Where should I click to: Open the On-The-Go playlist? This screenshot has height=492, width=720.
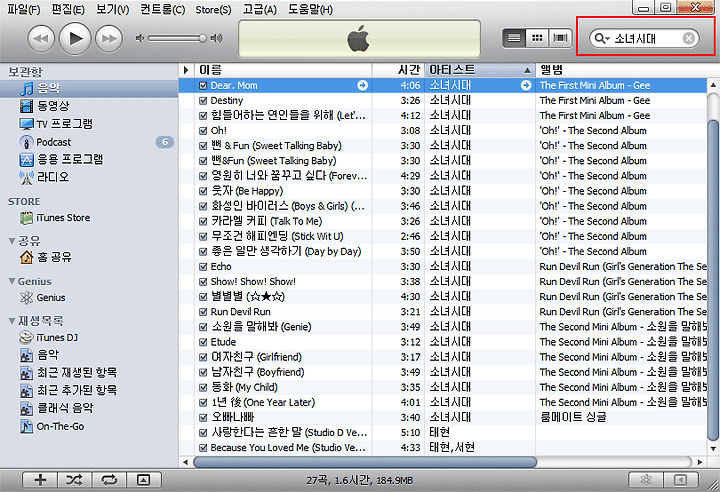(x=89, y=426)
